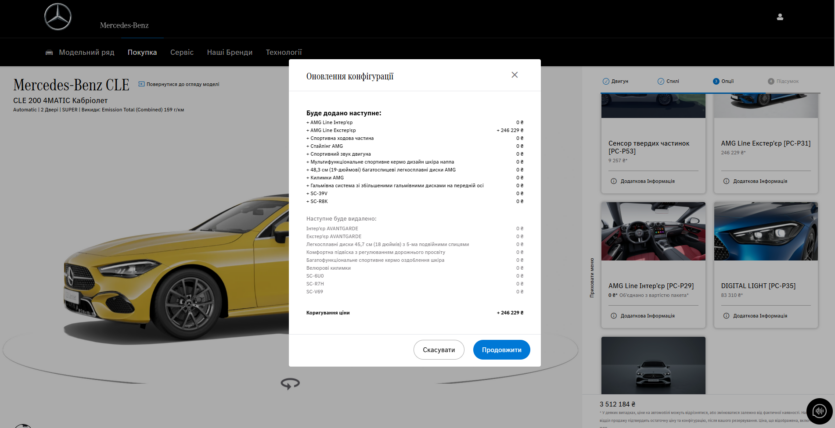
Task: Click the Стайлінг AMG line
Action: (415, 146)
